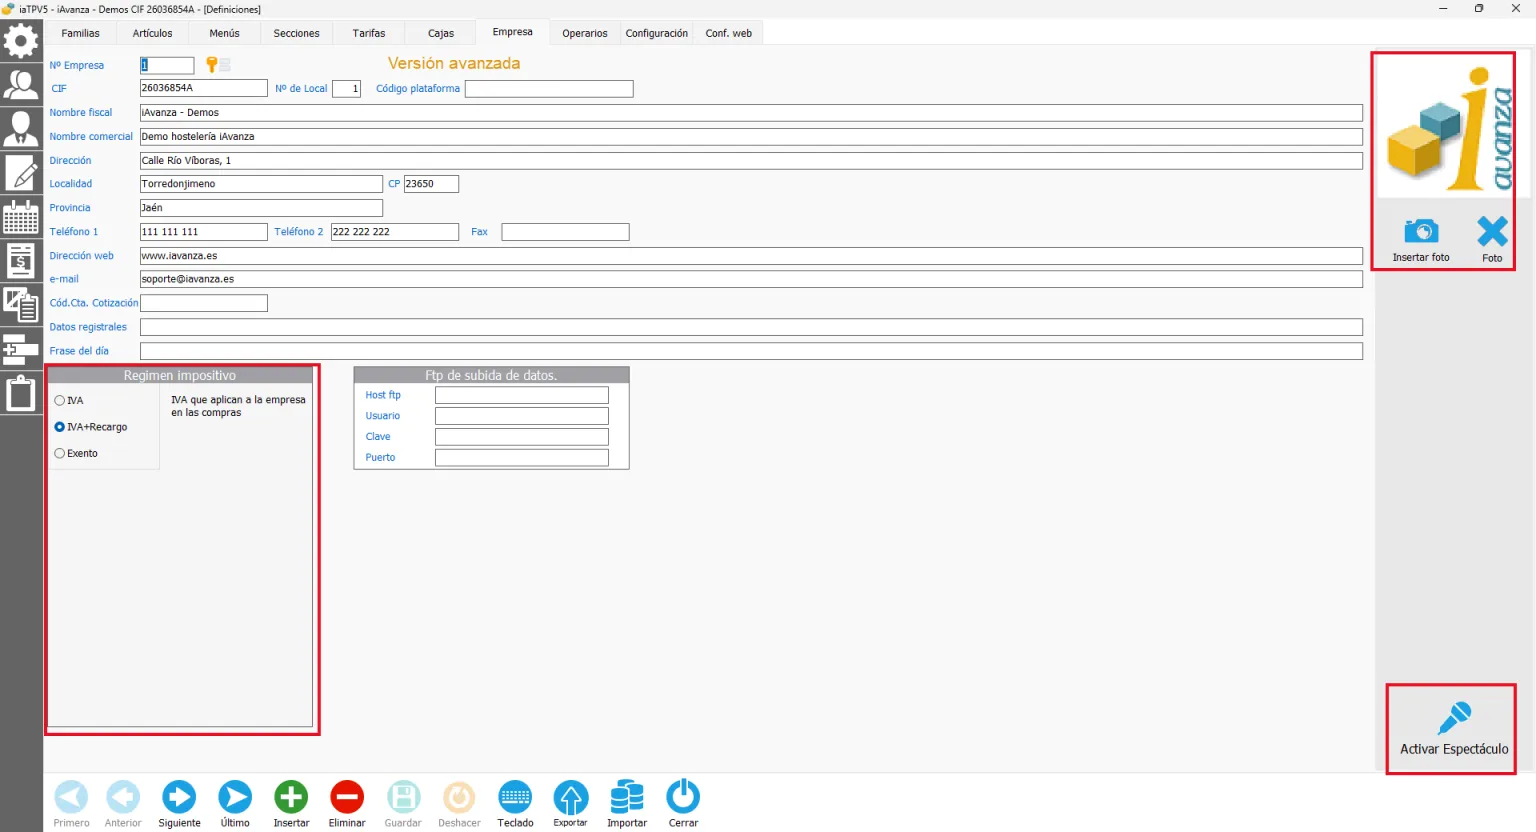
Task: Click the e-mail input field
Action: pyautogui.click(x=751, y=279)
